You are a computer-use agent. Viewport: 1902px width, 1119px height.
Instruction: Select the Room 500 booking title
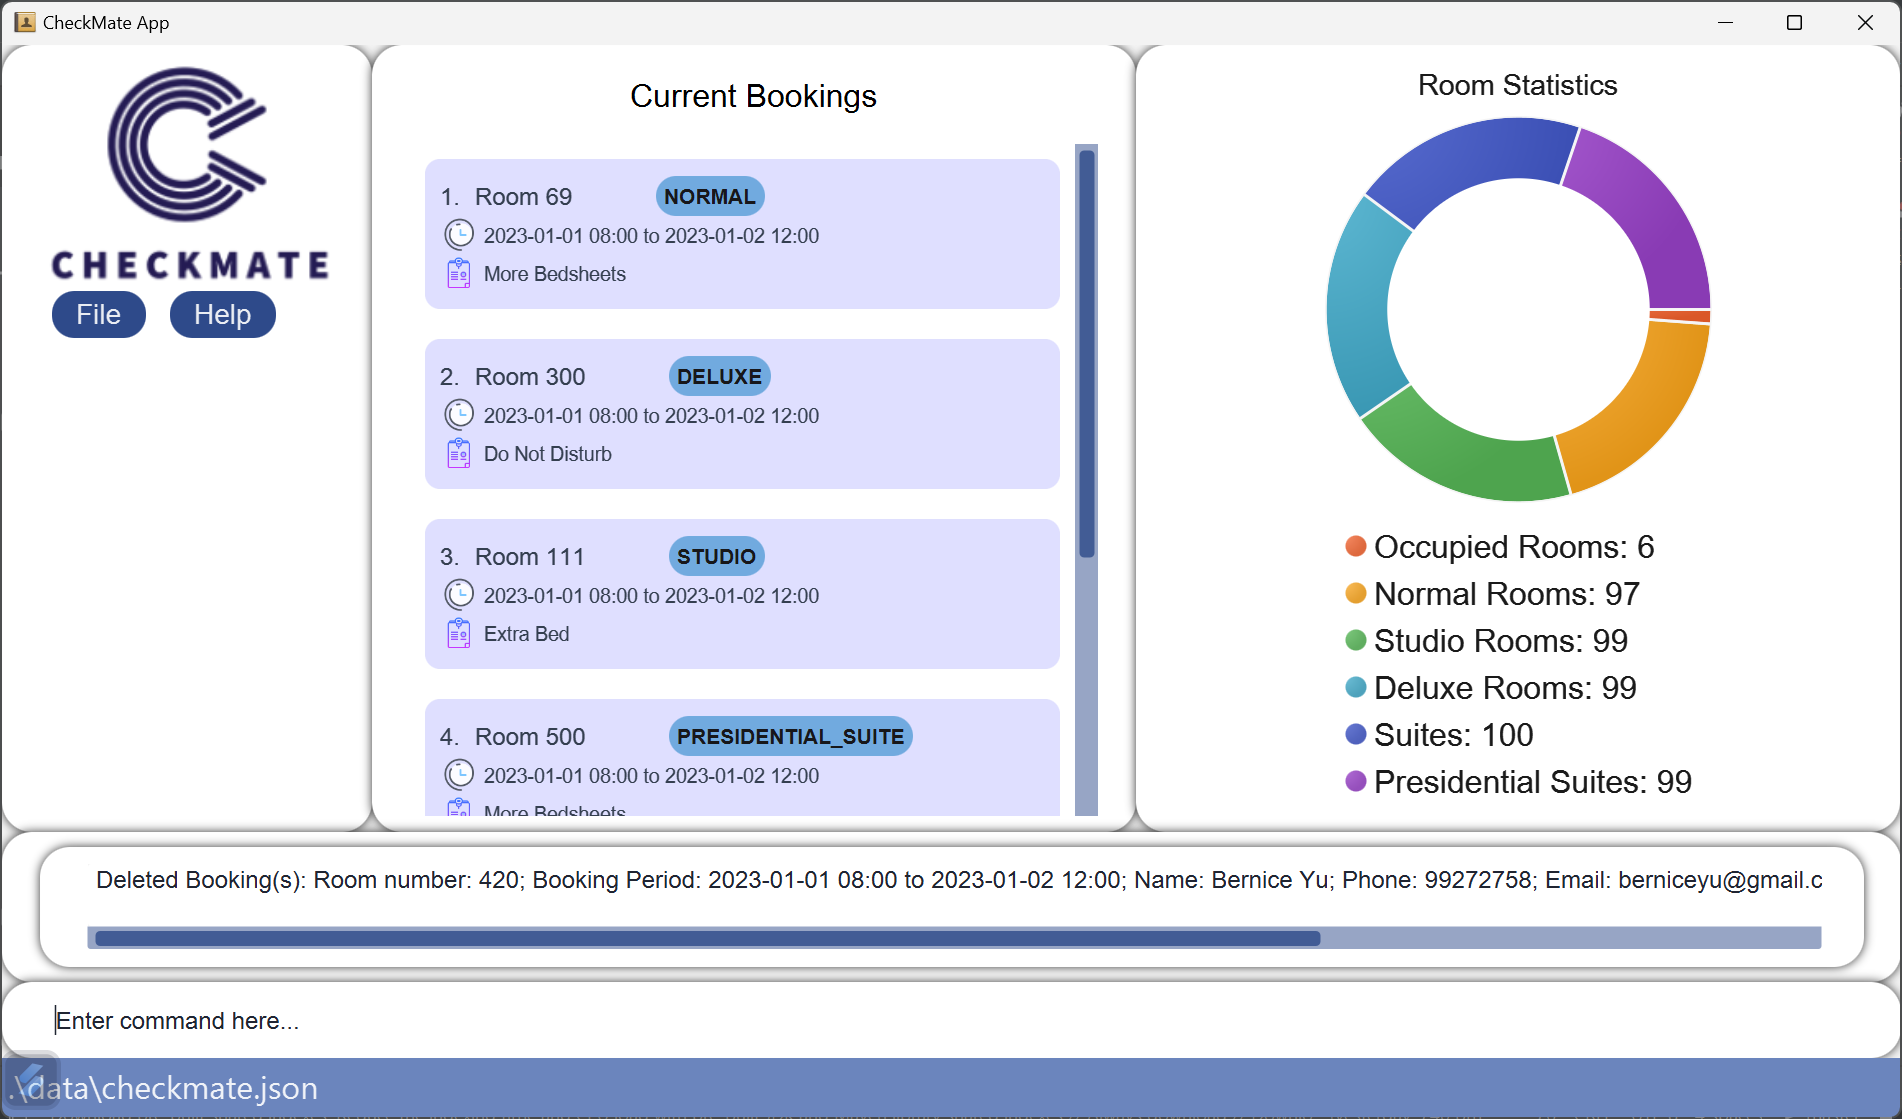(530, 737)
